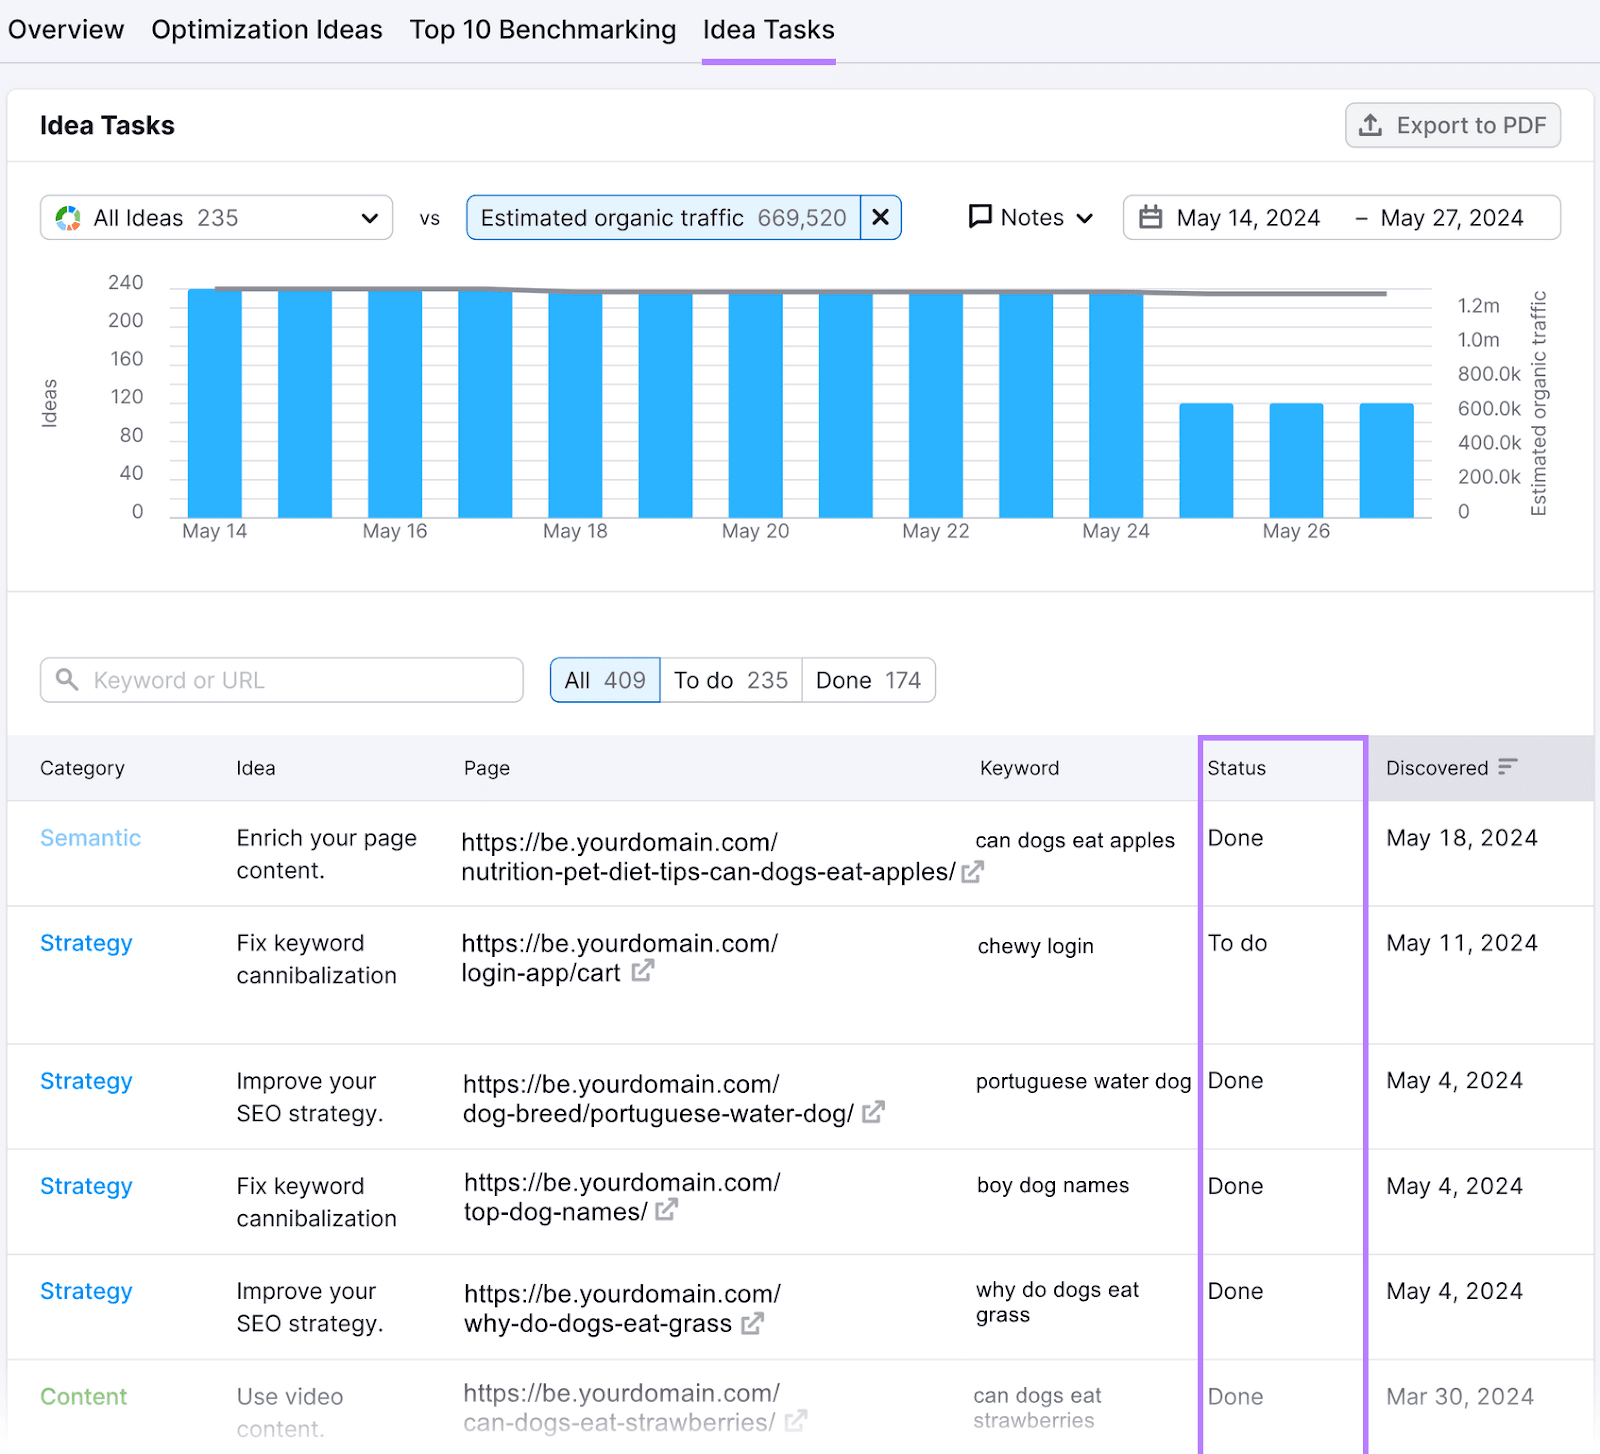Click the Notes speech bubble icon
The image size is (1600, 1454).
pos(982,217)
